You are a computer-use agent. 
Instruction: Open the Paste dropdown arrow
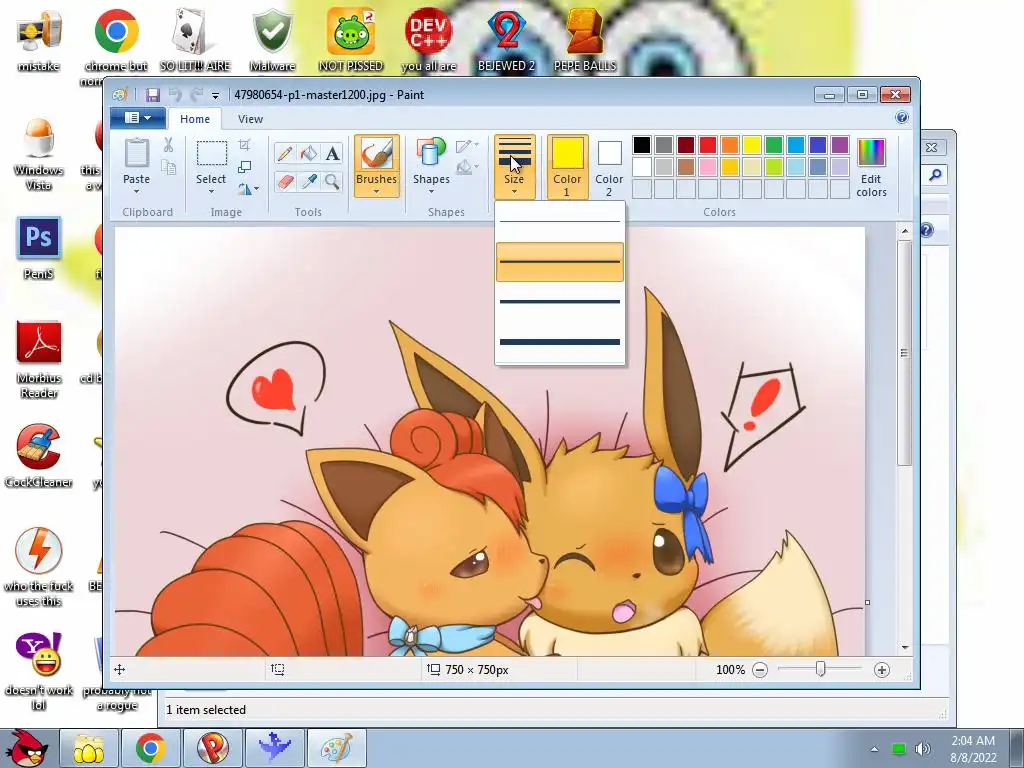point(136,191)
